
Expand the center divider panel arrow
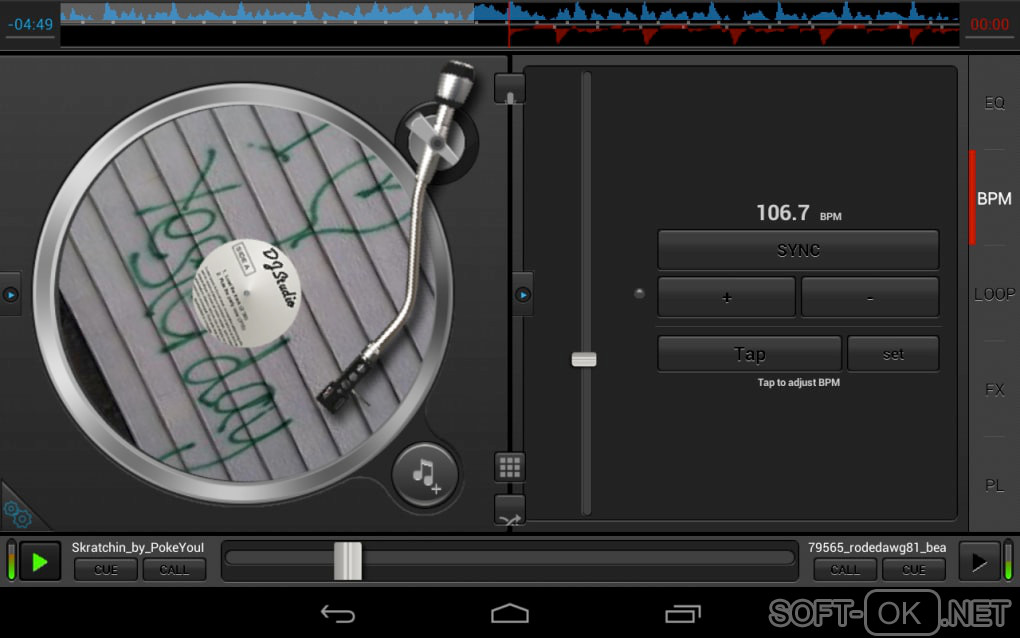click(523, 295)
